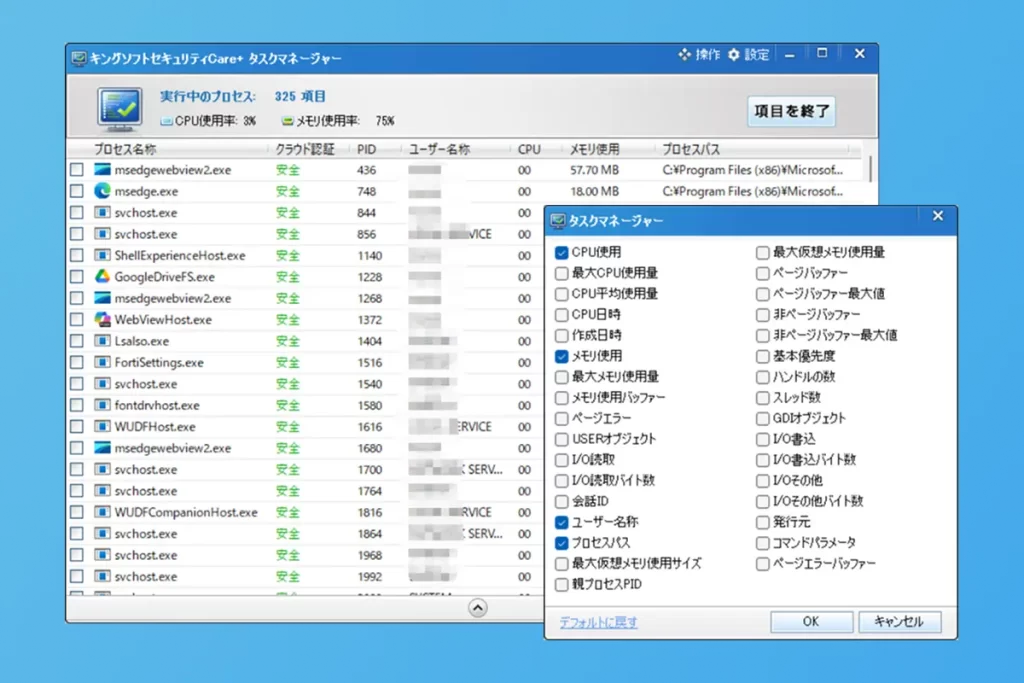The image size is (1024, 683).
Task: Click the メモリ使用率 indicator icon
Action: [x=287, y=121]
